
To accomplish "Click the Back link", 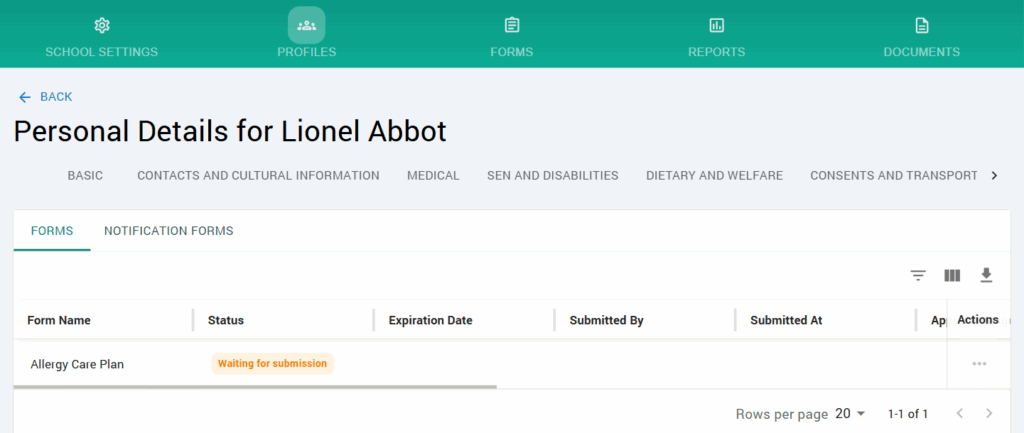I will [46, 97].
